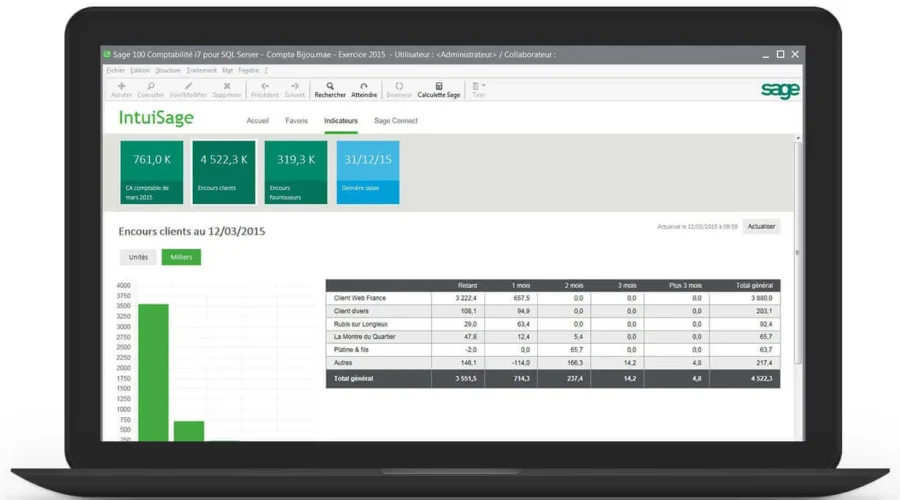The width and height of the screenshot is (900, 500).
Task: Select the Indicateurs tab
Action: click(341, 121)
